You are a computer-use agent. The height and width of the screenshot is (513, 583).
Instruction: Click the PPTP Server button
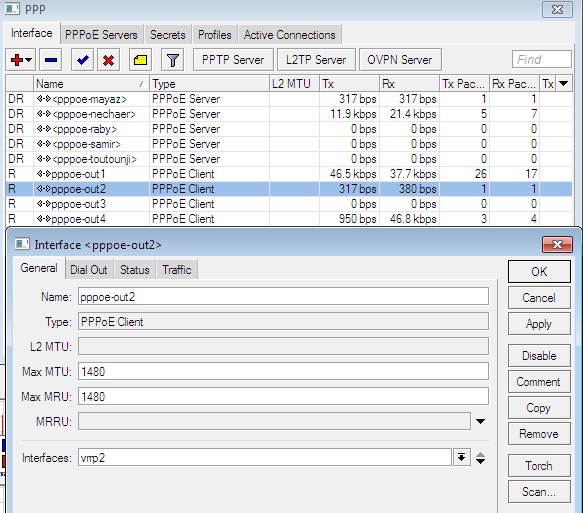(233, 59)
